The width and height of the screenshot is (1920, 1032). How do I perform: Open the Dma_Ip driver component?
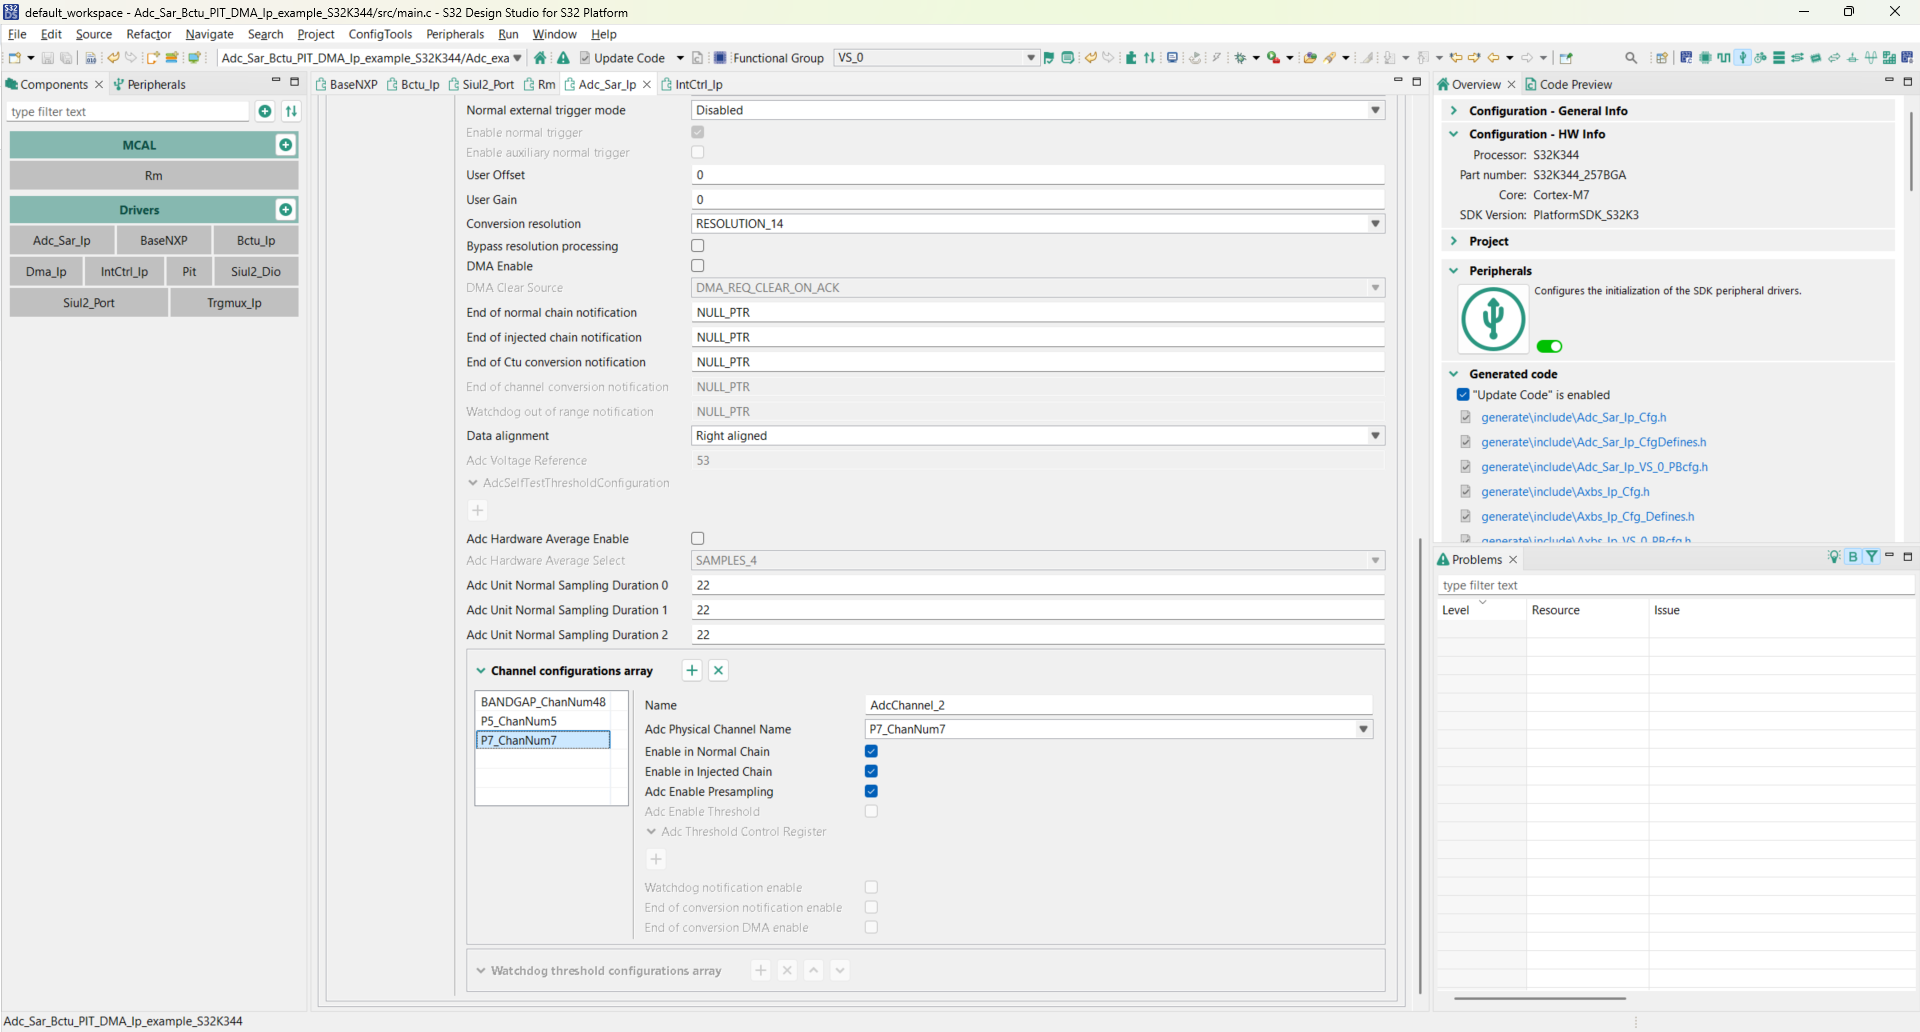click(x=46, y=272)
